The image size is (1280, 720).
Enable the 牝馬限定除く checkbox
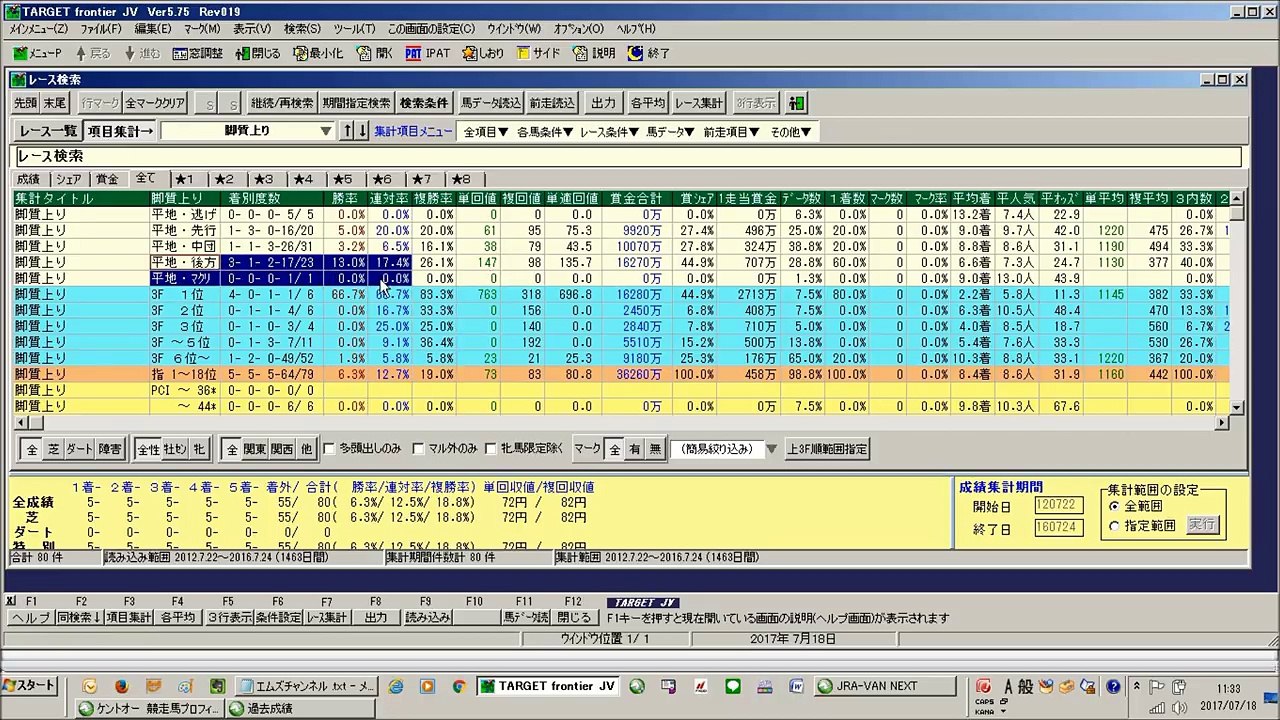[x=490, y=449]
